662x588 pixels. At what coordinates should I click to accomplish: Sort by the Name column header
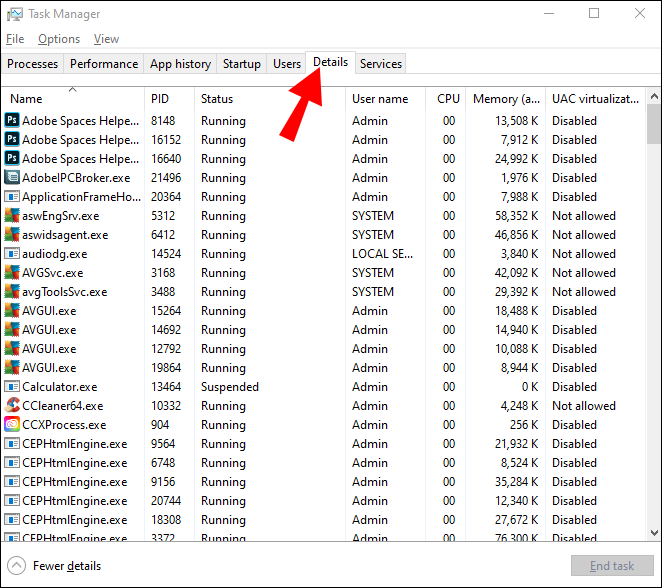point(73,99)
